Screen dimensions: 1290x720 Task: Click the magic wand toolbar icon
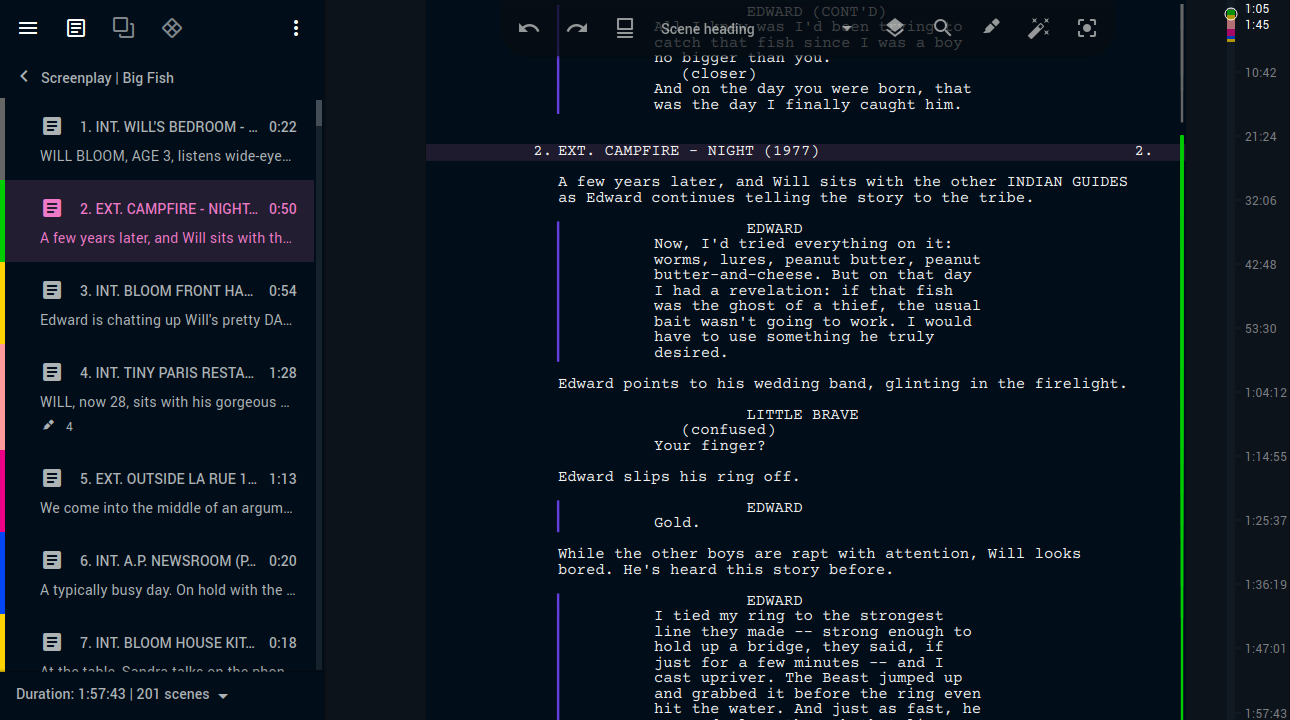[1039, 28]
